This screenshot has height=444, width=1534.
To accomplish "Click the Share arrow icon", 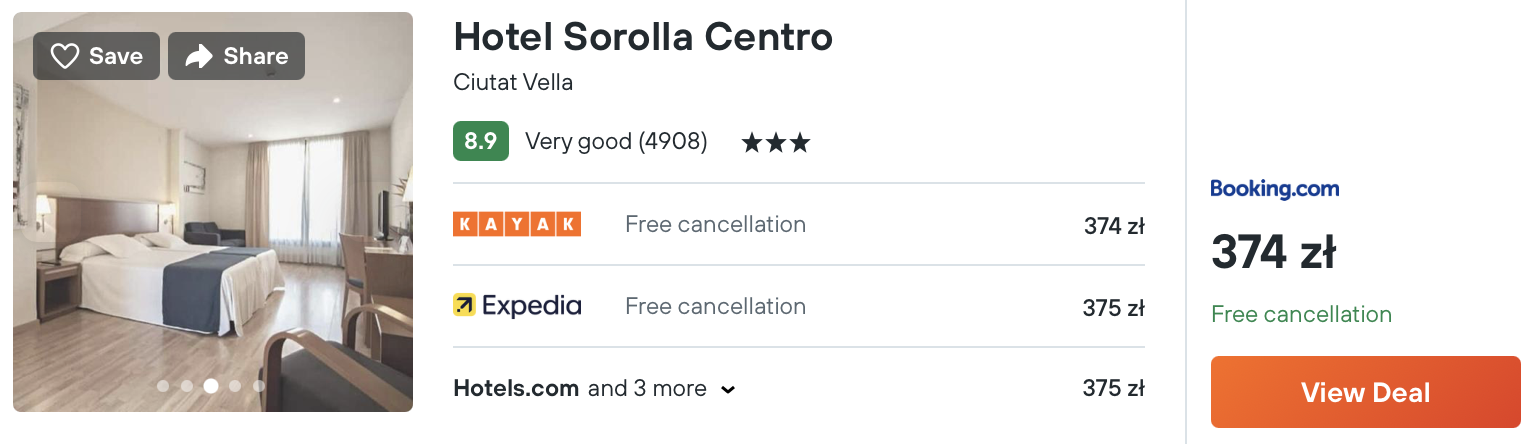I will [199, 57].
